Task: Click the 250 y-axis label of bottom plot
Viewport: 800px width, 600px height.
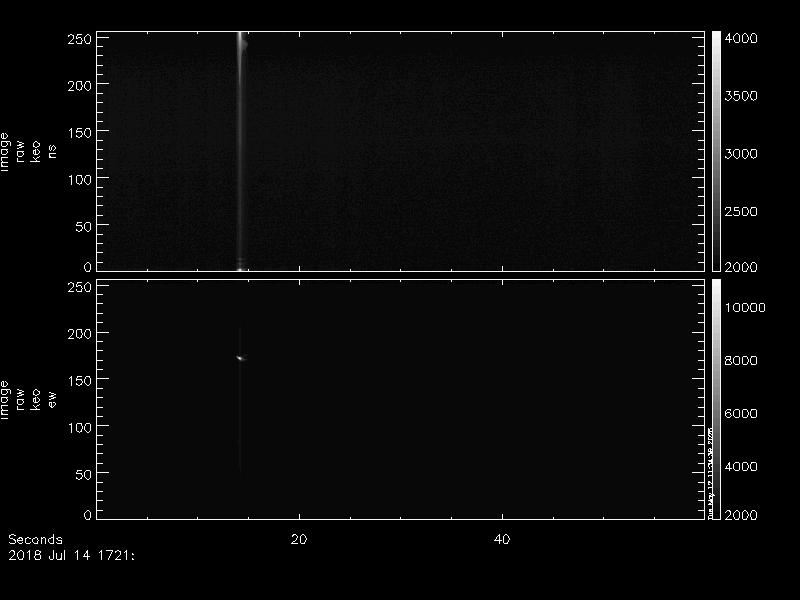Action: tap(79, 287)
